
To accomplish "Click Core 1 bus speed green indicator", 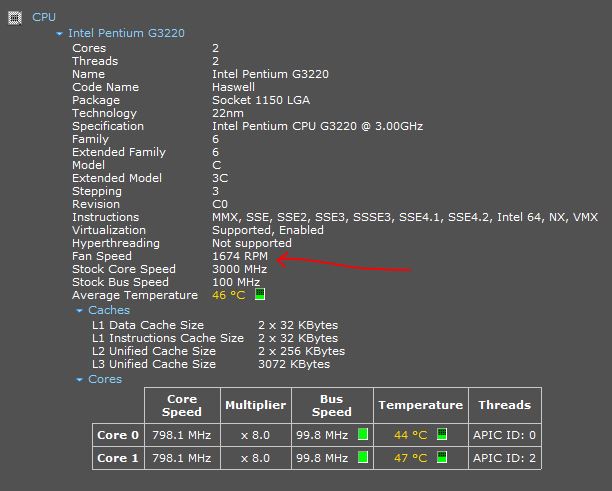I will (363, 457).
